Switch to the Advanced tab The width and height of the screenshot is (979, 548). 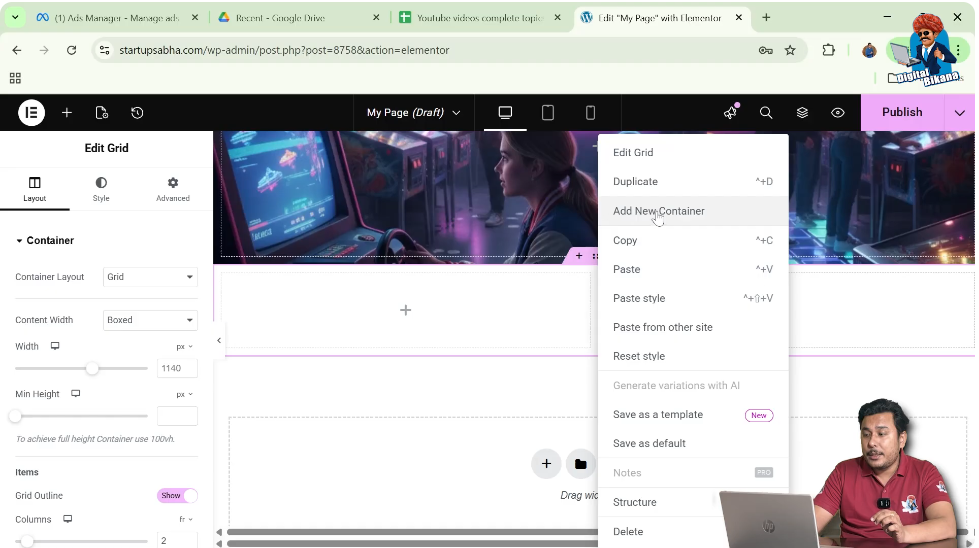[x=172, y=189]
